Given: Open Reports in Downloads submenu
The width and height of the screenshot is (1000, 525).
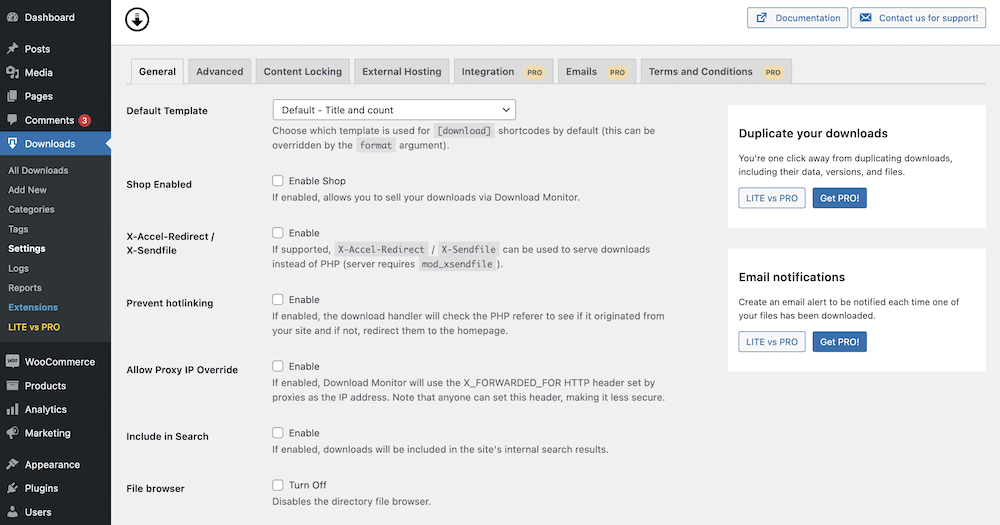Looking at the screenshot, I should click(x=25, y=288).
